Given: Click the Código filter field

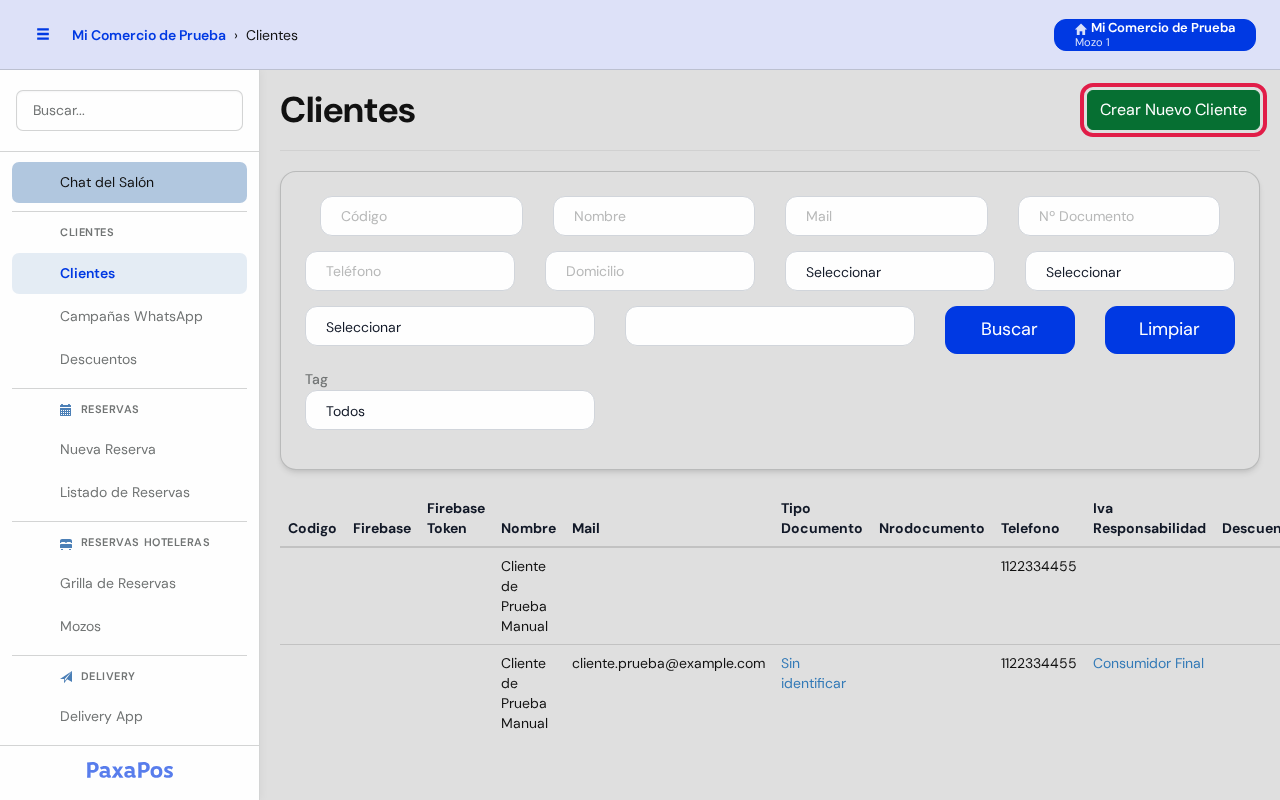Looking at the screenshot, I should (x=421, y=216).
